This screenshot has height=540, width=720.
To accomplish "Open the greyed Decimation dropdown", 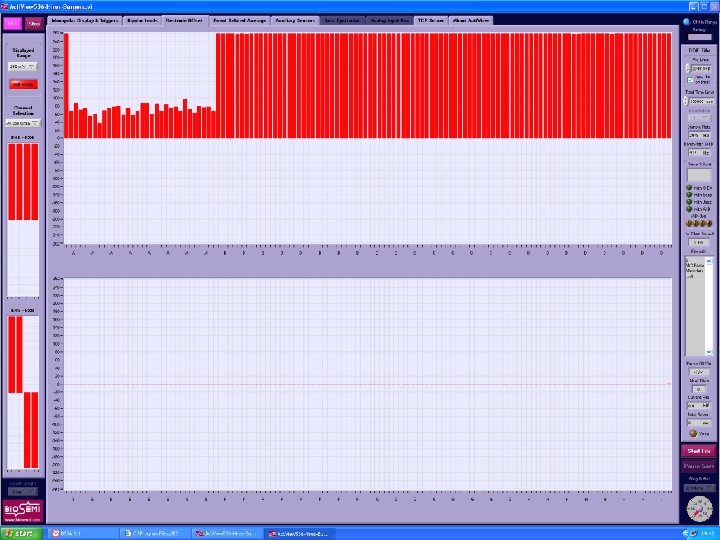I will point(699,118).
